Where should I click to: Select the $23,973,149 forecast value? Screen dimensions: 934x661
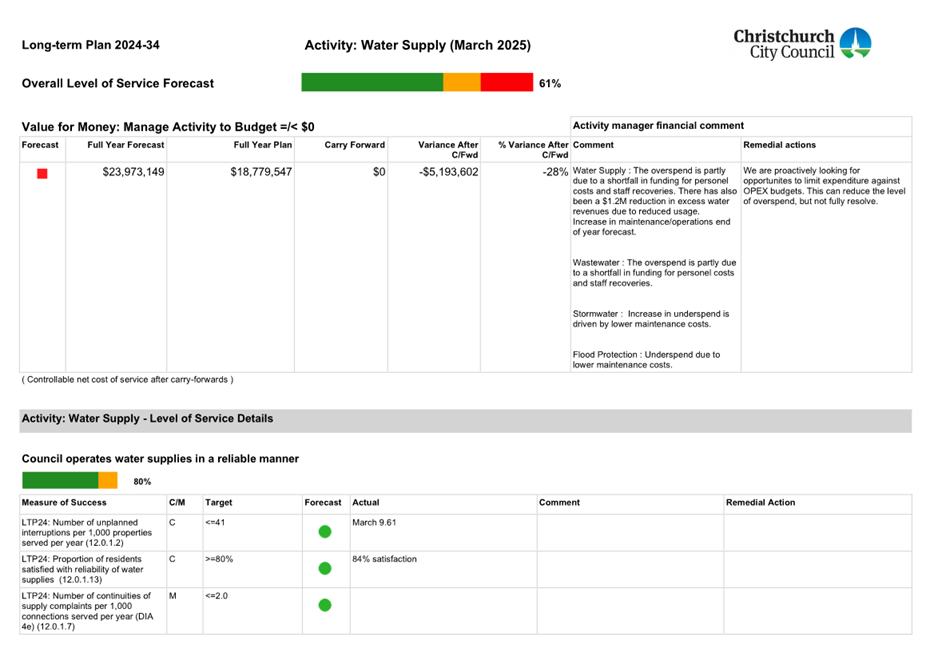133,172
